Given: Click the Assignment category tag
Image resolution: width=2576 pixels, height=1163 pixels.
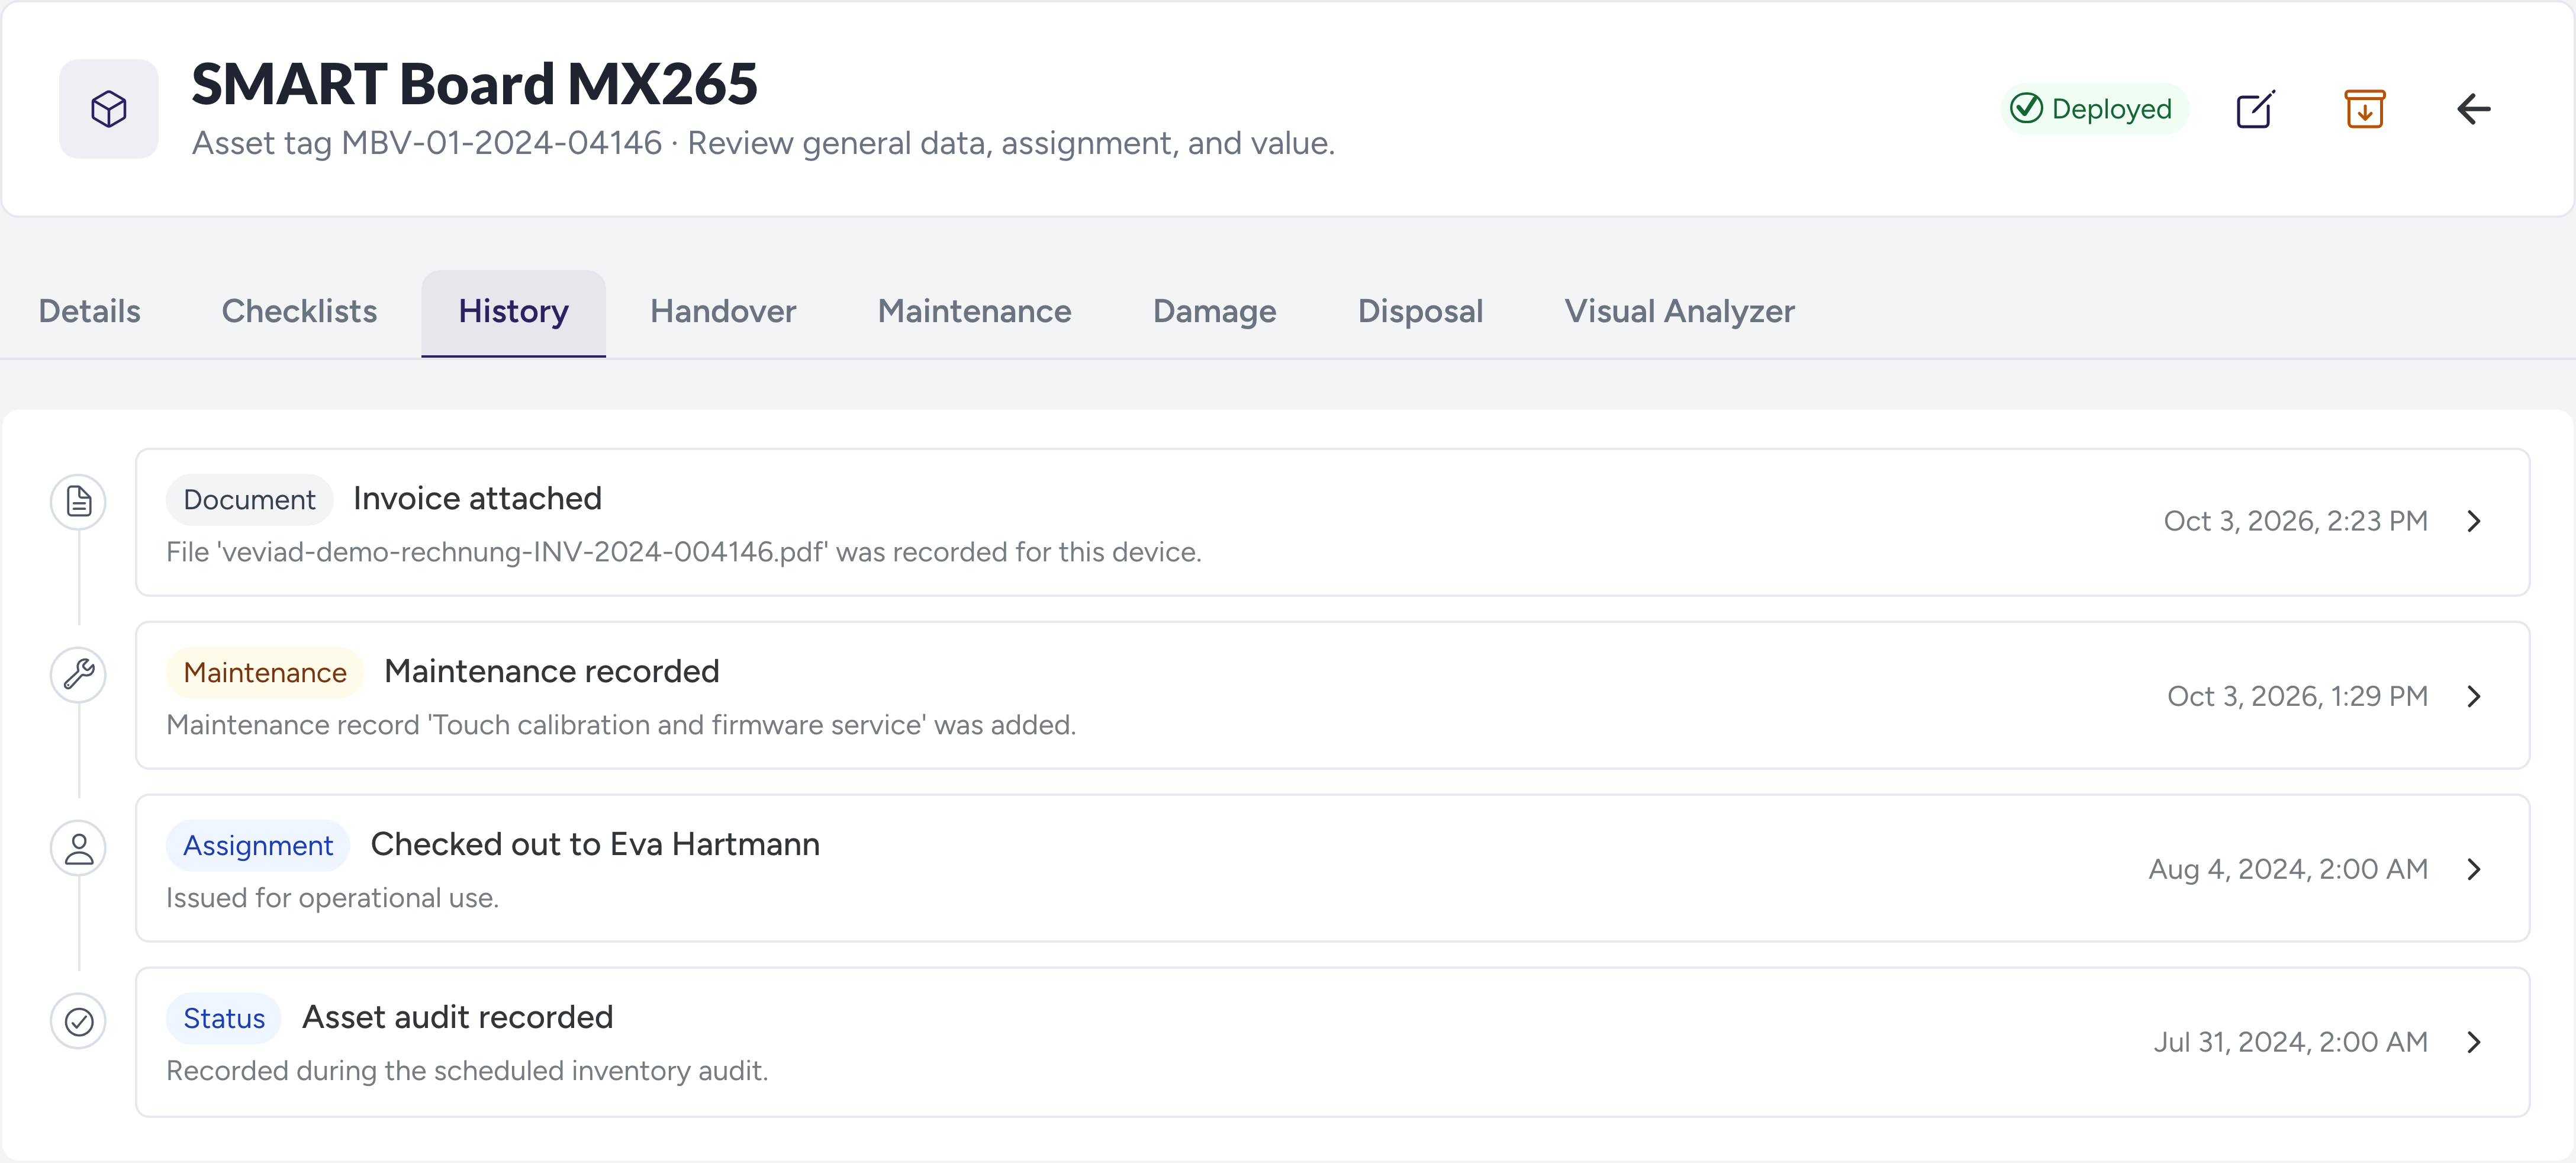Looking at the screenshot, I should click(258, 846).
